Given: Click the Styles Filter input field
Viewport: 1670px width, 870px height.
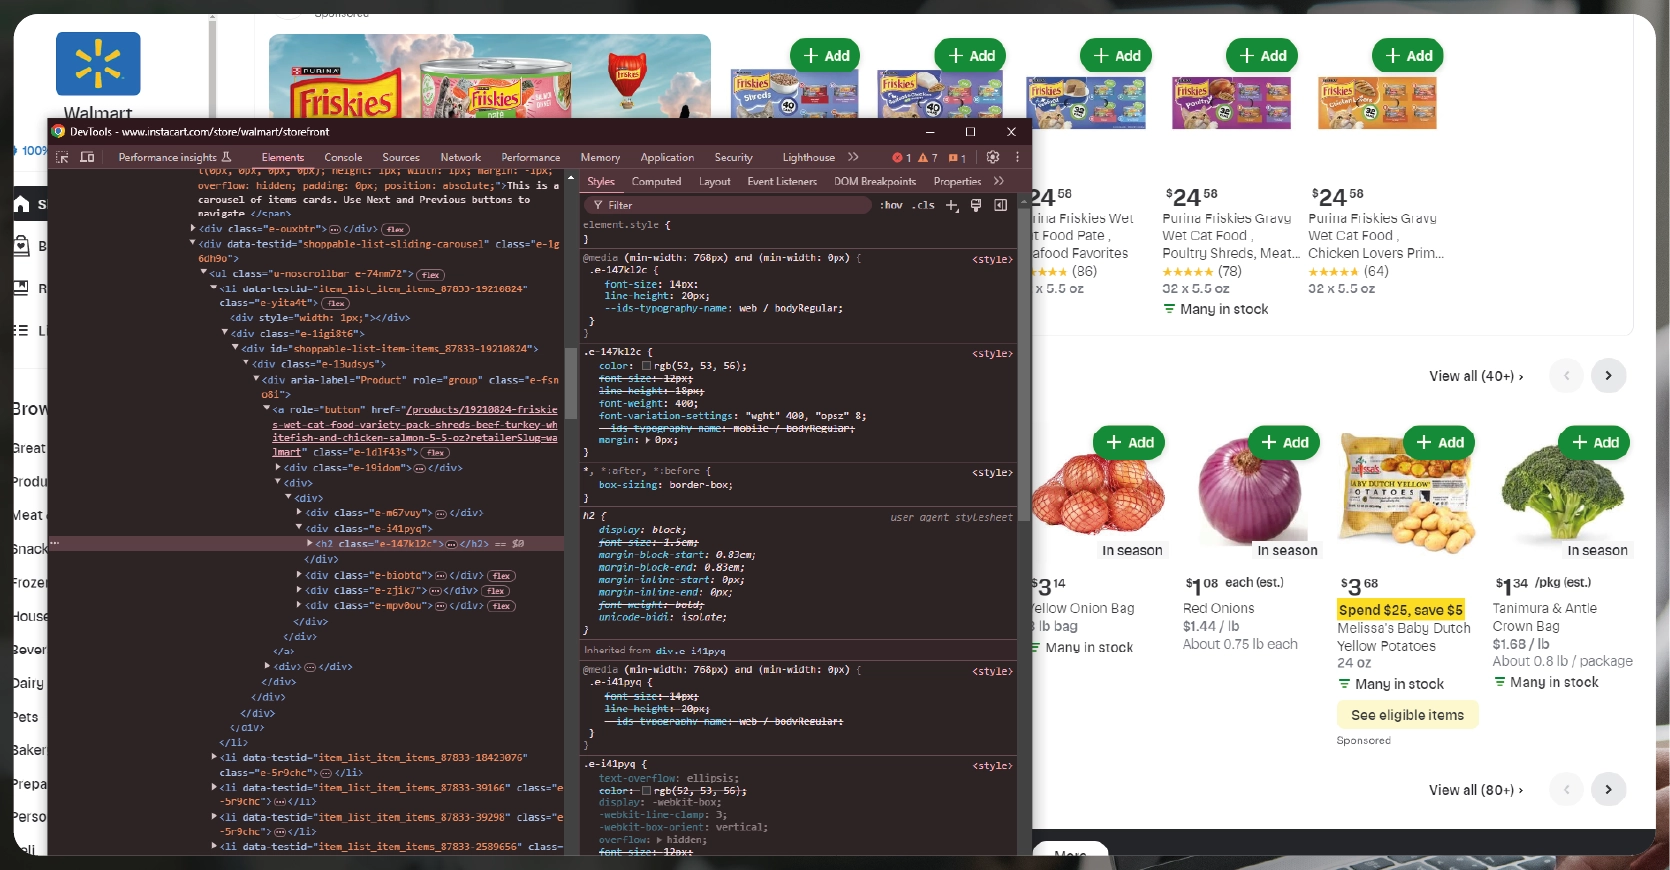Looking at the screenshot, I should (x=730, y=205).
